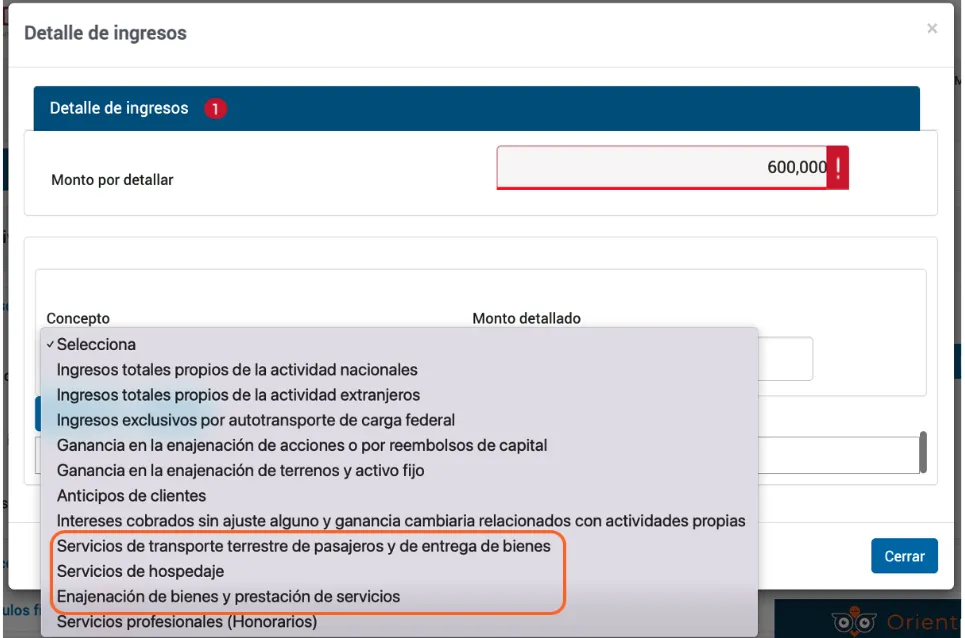Select 'Ingresos exclusivos por autotransporte de carga federal'
Screen dimensions: 965x638
tap(255, 420)
